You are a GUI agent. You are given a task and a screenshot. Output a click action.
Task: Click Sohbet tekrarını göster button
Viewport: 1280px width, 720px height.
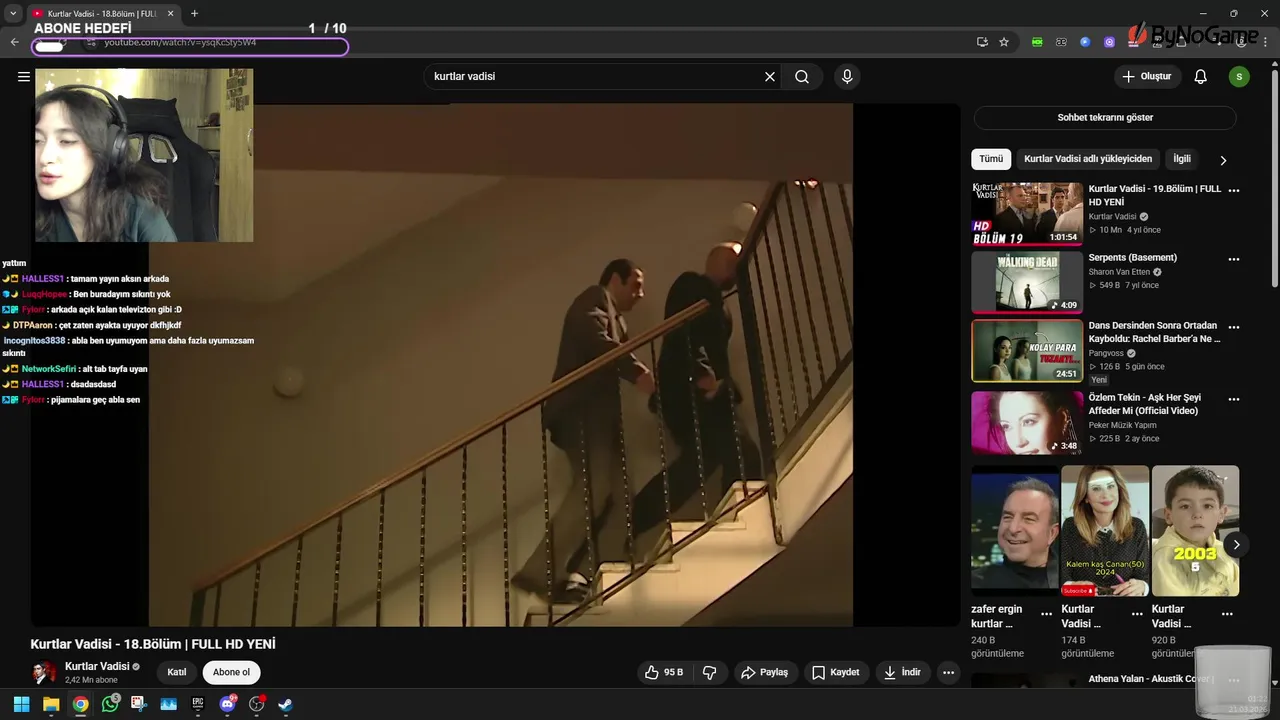point(1105,118)
